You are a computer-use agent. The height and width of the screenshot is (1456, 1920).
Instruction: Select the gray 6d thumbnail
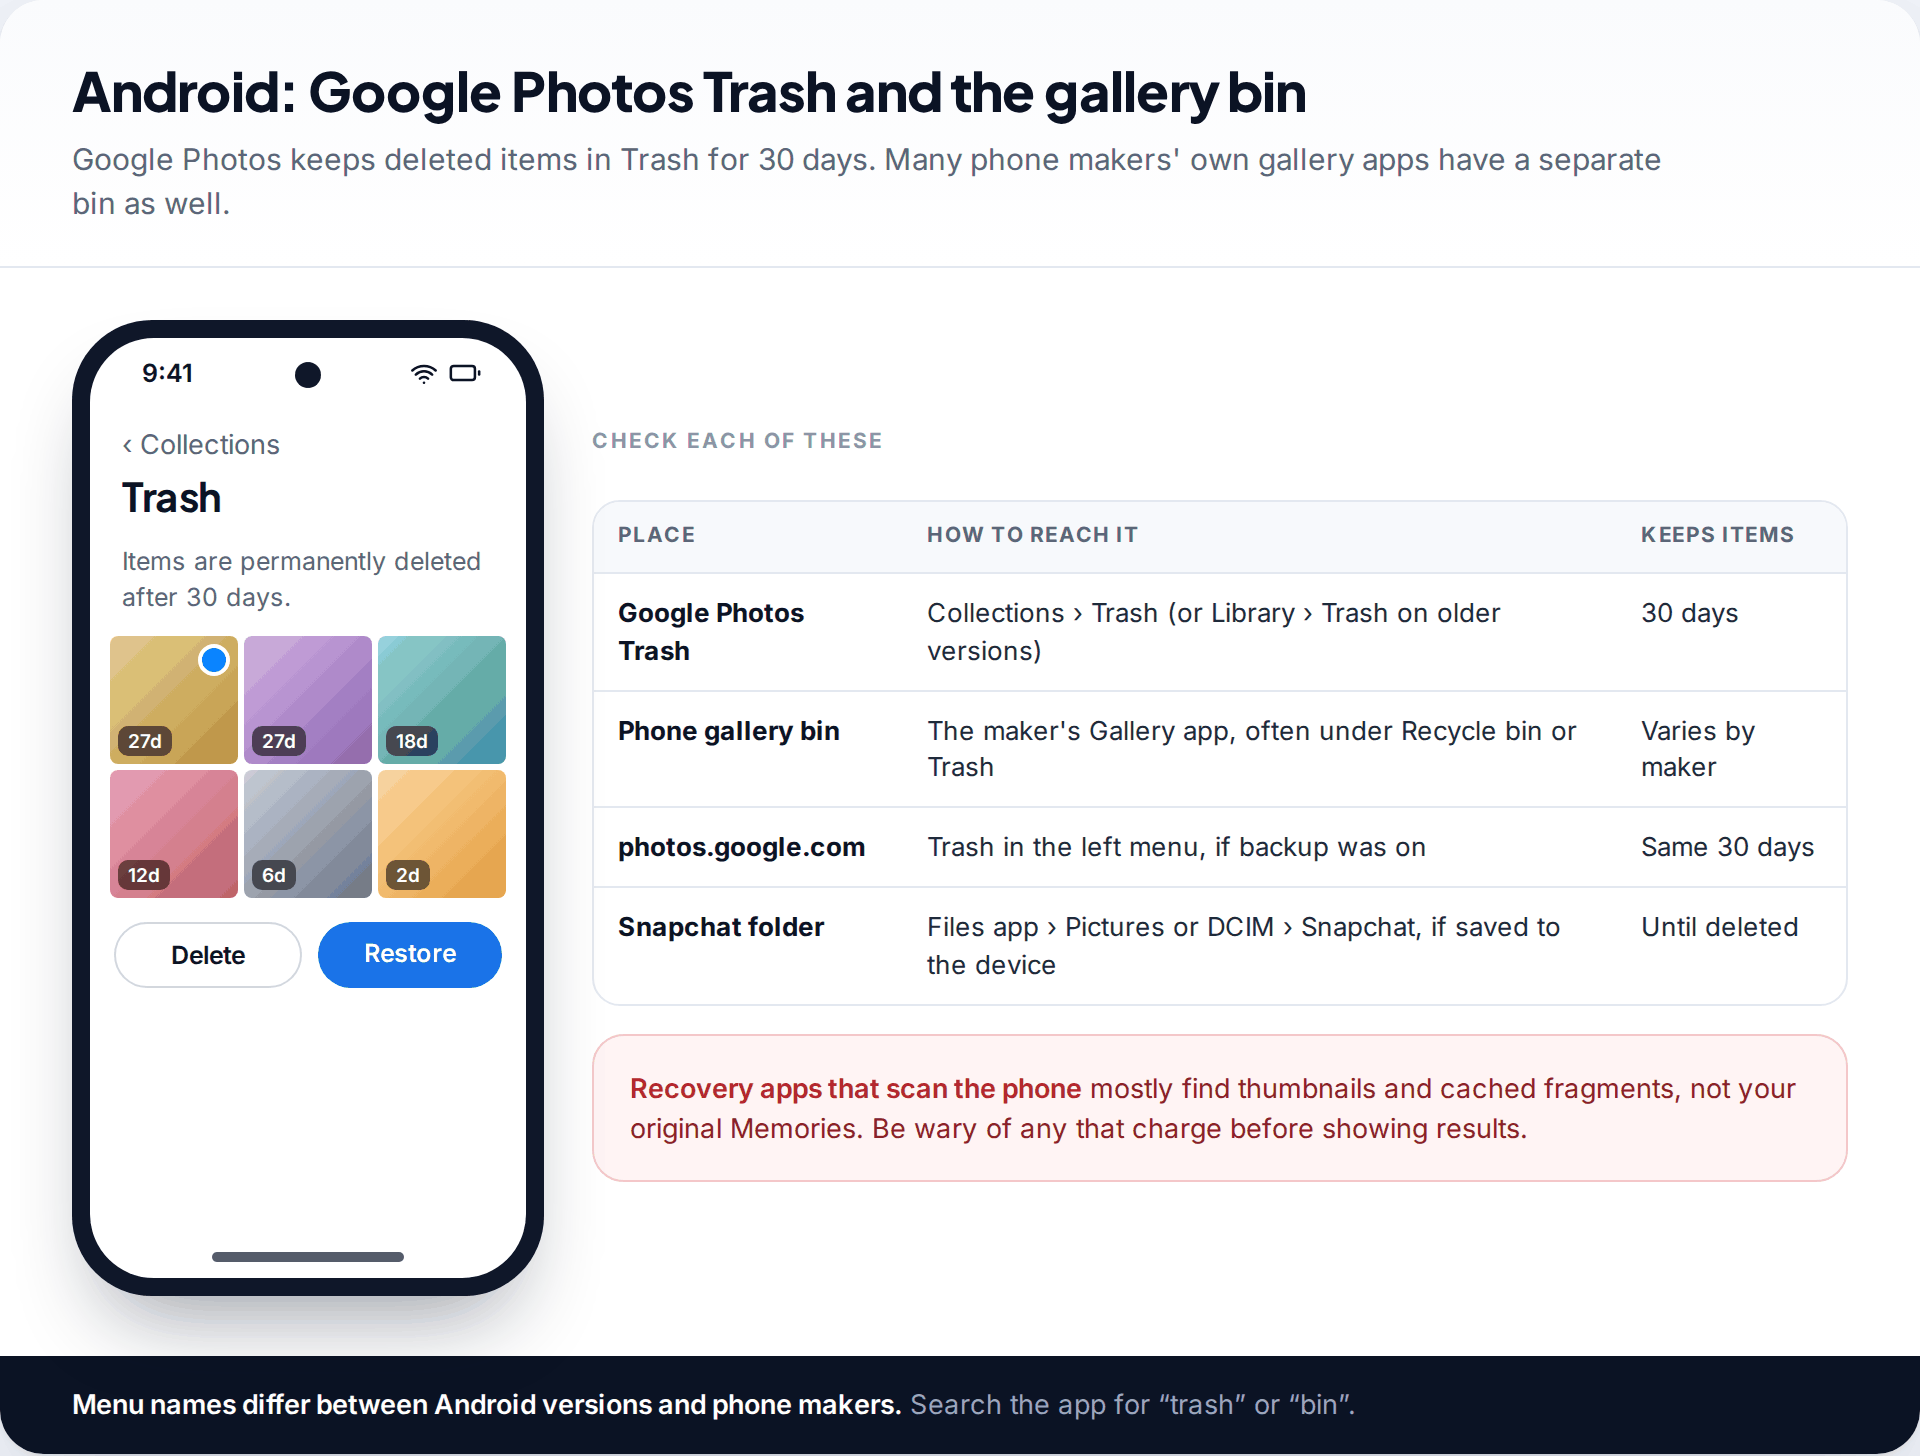pyautogui.click(x=308, y=834)
